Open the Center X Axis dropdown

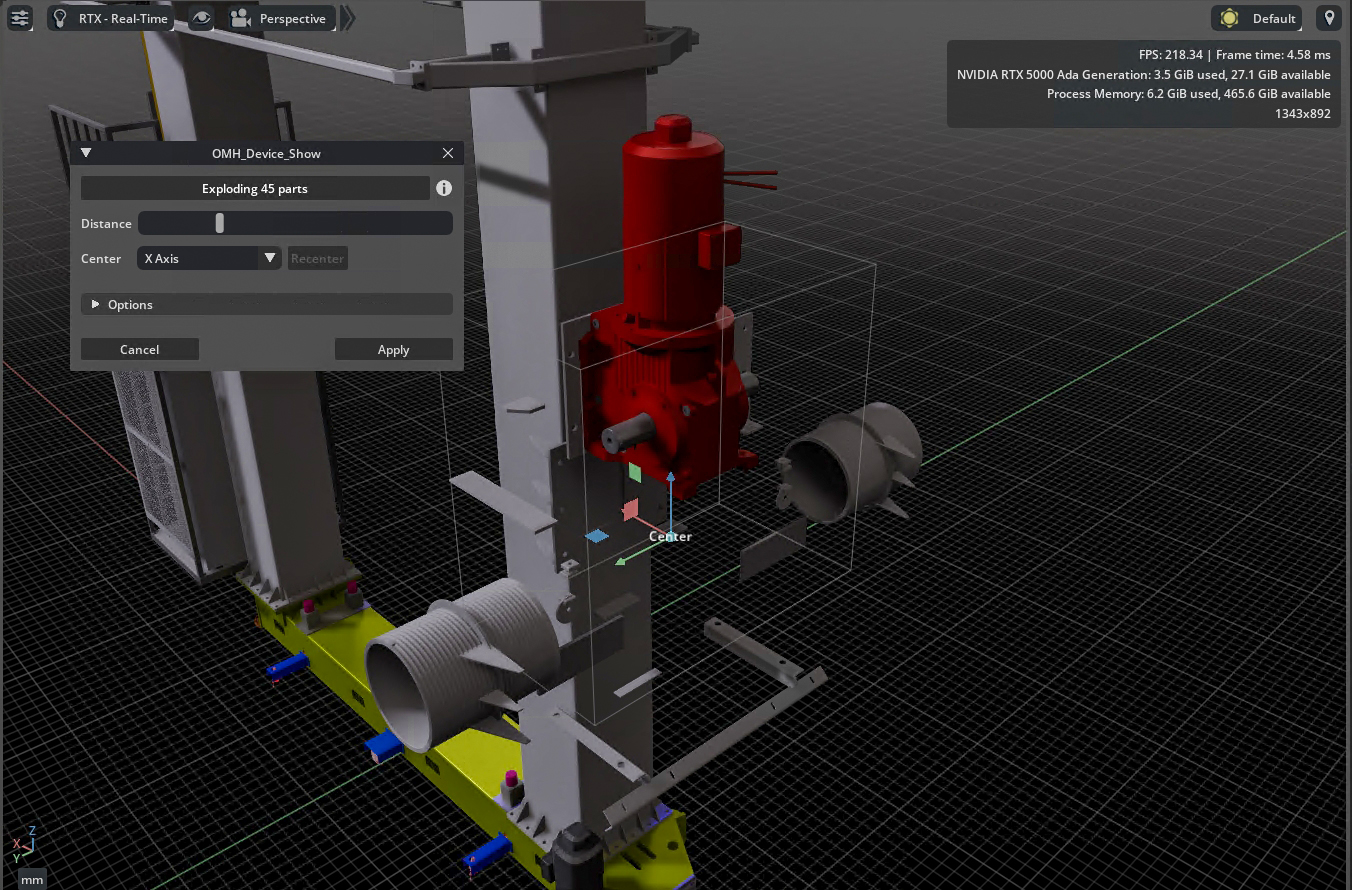209,258
